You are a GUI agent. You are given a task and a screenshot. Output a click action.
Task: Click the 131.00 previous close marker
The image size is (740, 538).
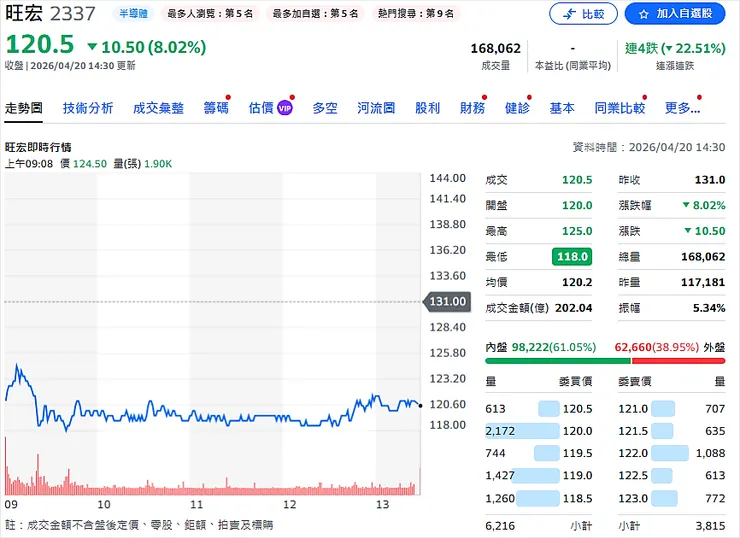(447, 301)
